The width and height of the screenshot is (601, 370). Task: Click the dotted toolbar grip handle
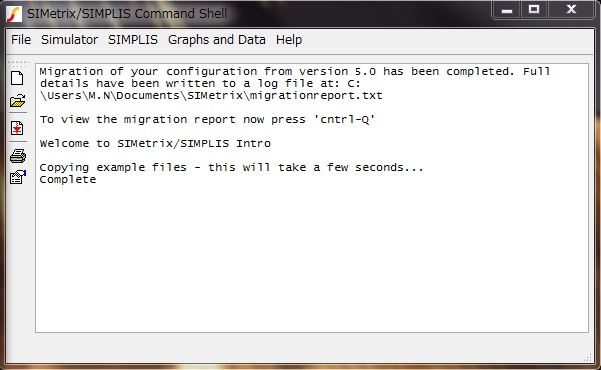[x=18, y=62]
